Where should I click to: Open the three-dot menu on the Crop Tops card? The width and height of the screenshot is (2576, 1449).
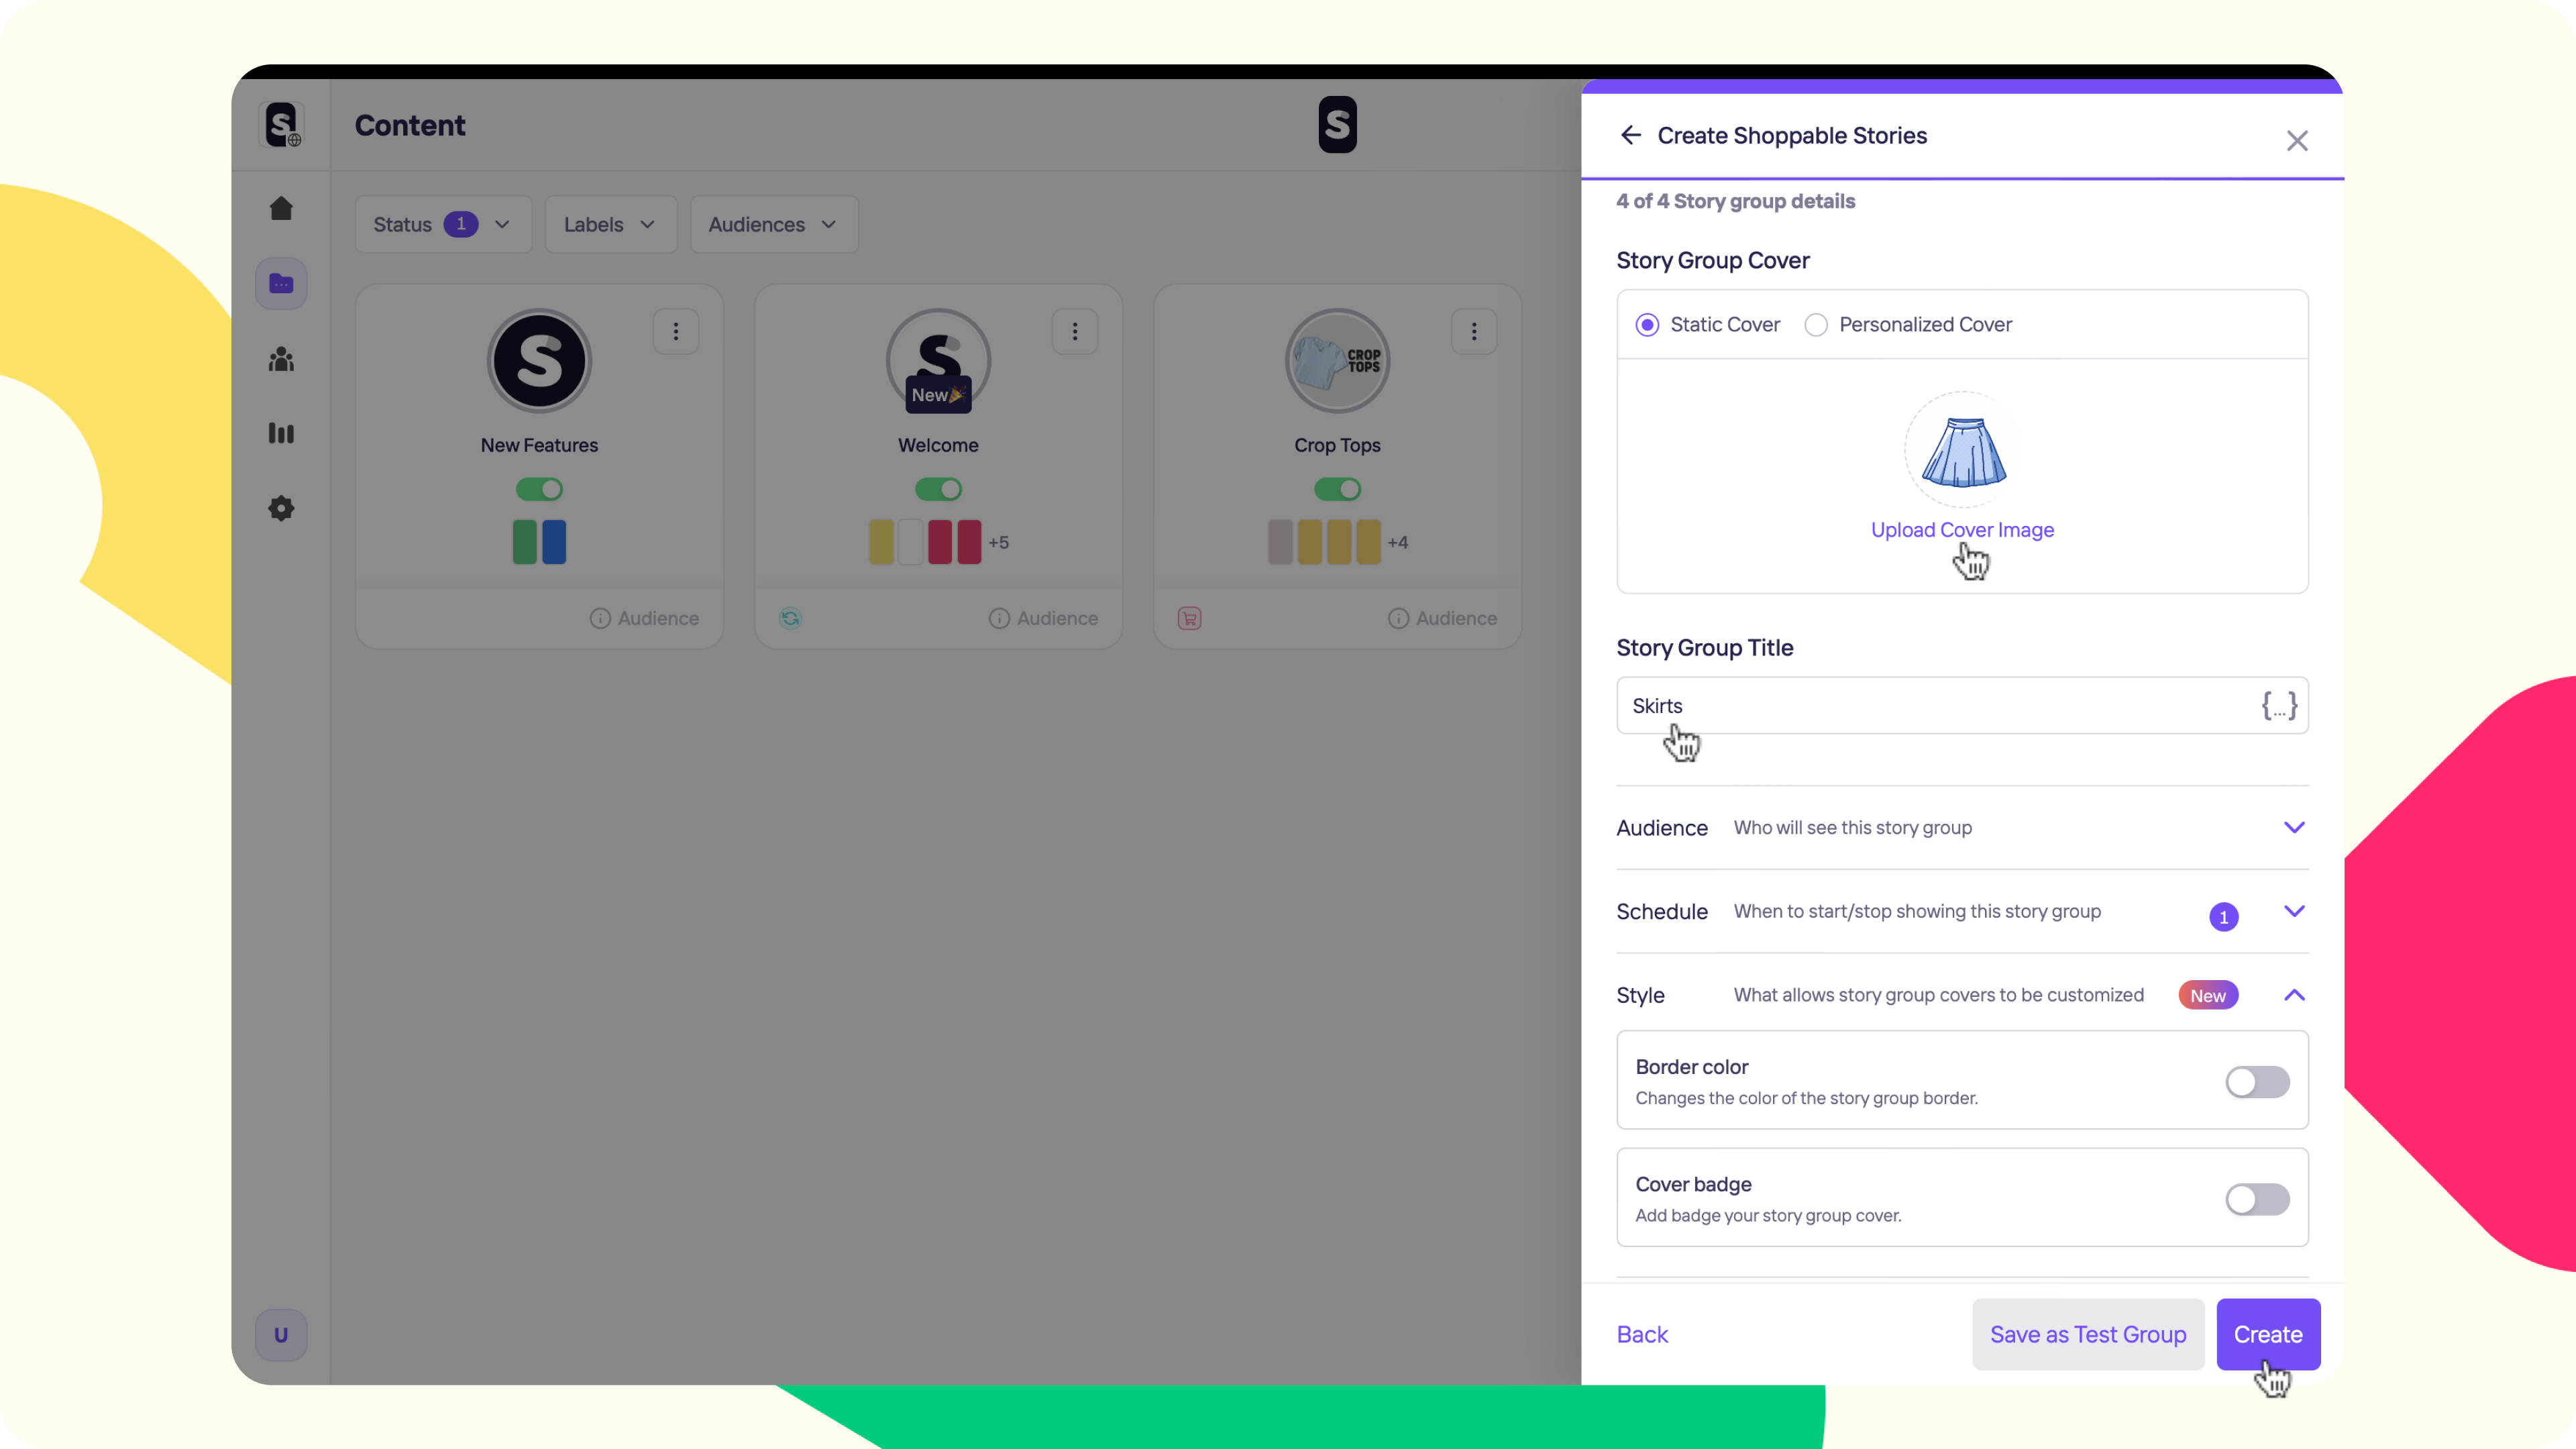pos(1474,331)
